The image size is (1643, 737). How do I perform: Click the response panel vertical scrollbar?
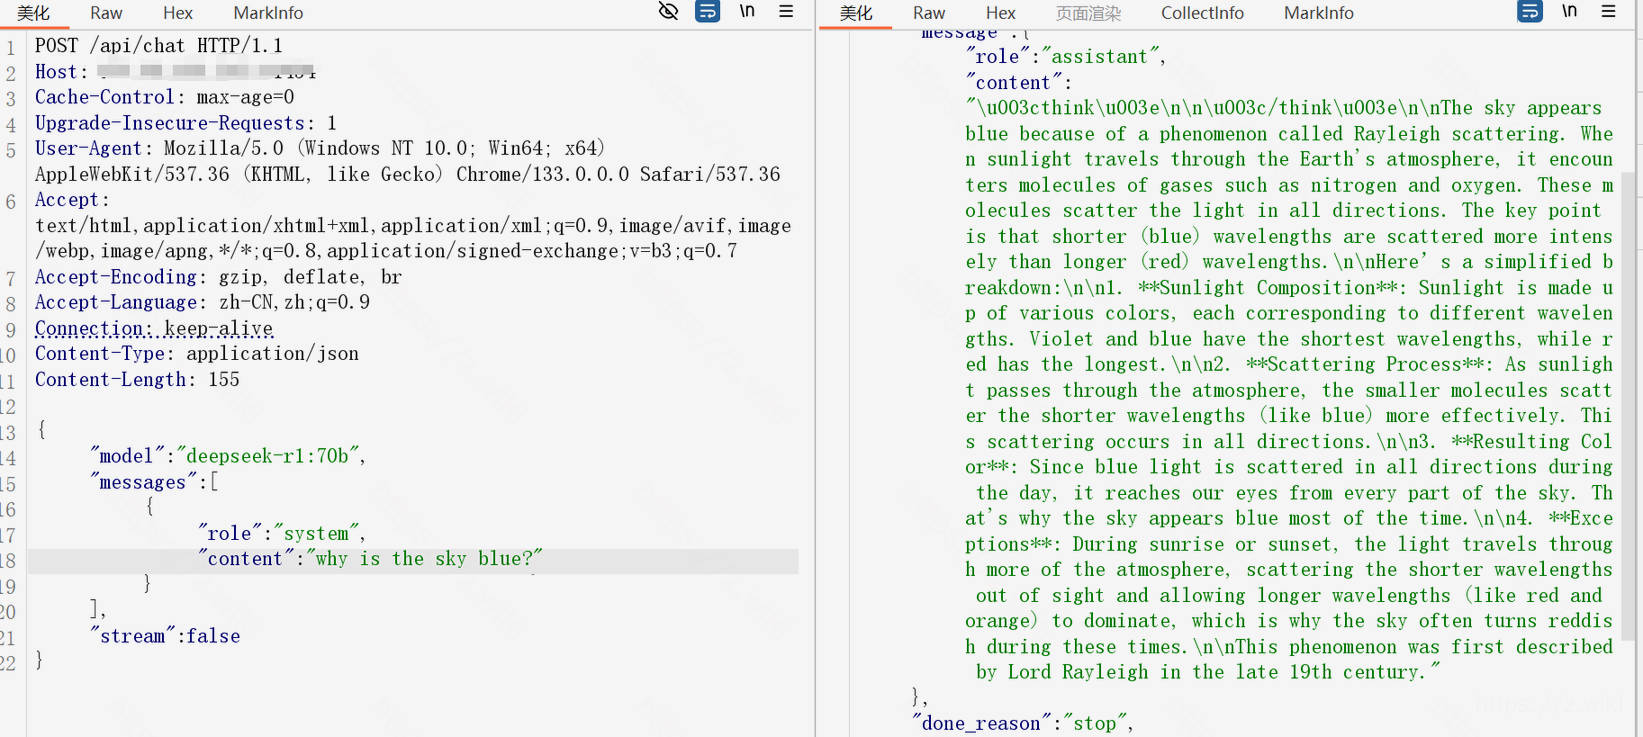1628,400
